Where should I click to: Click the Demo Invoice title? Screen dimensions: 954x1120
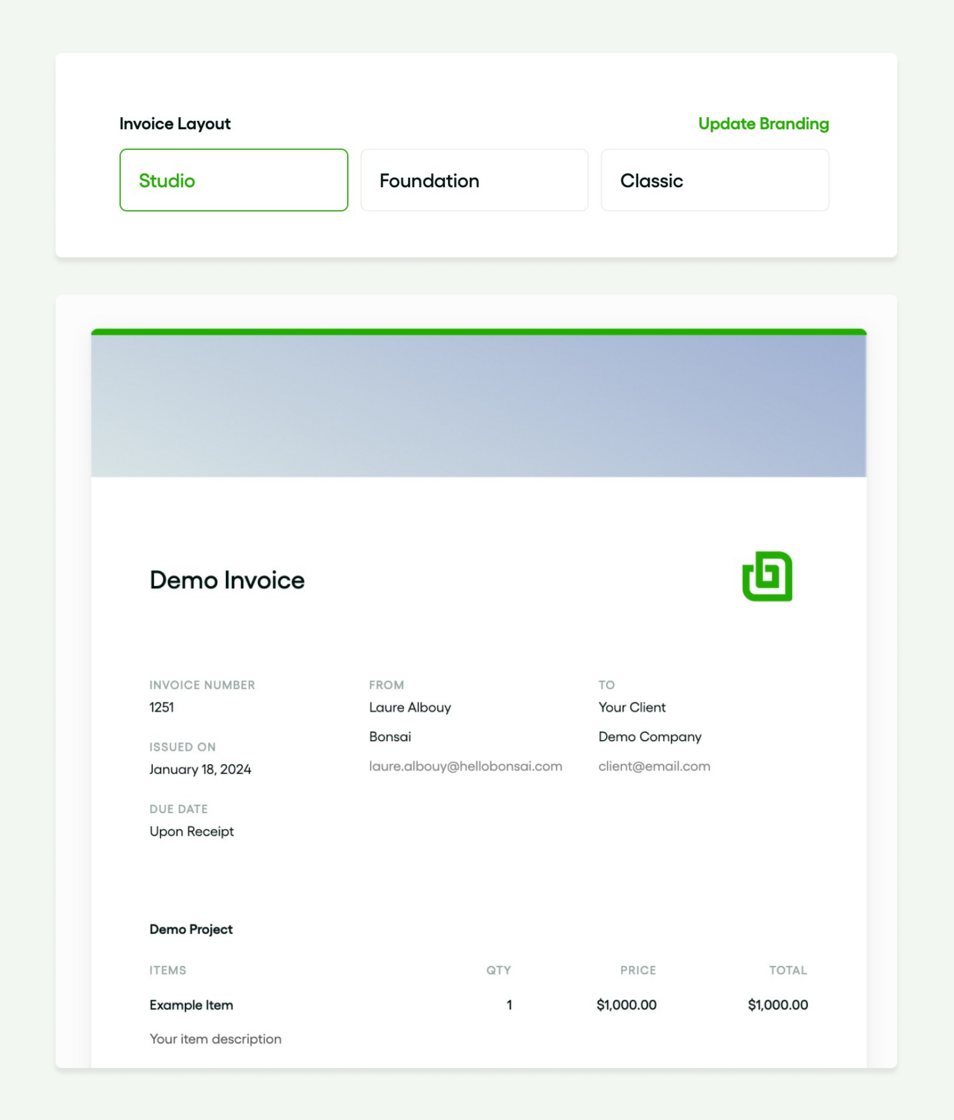click(x=227, y=580)
